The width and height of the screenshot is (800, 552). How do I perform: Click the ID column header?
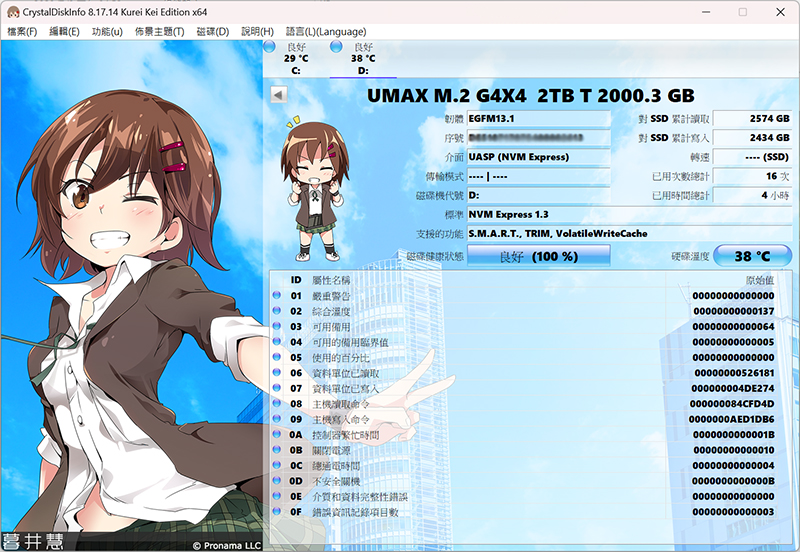tap(296, 280)
